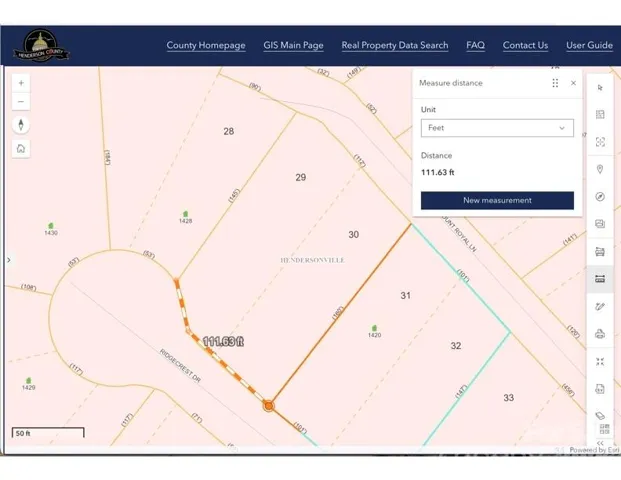Toggle the highlighted measure distance tool
This screenshot has width=621, height=480.
(600, 279)
